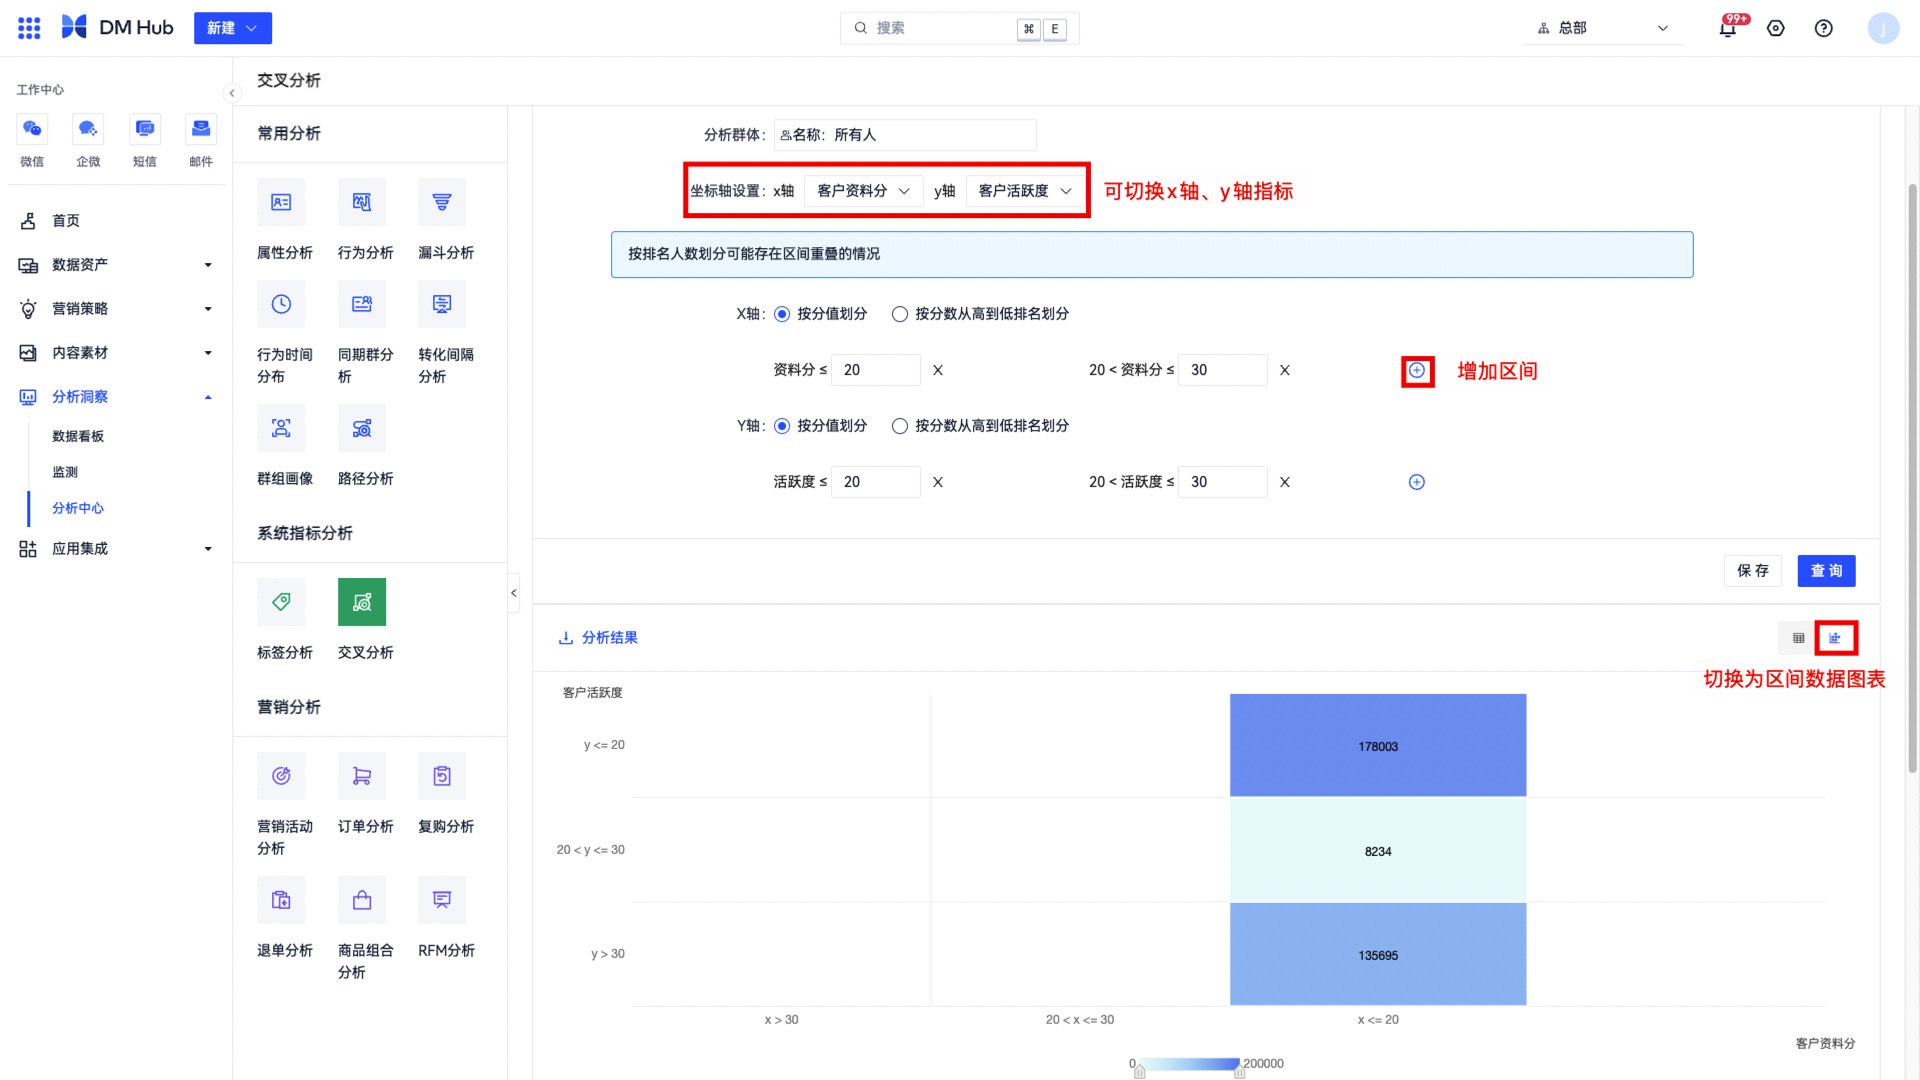1920x1080 pixels.
Task: Download analysis results via download icon
Action: click(x=566, y=638)
